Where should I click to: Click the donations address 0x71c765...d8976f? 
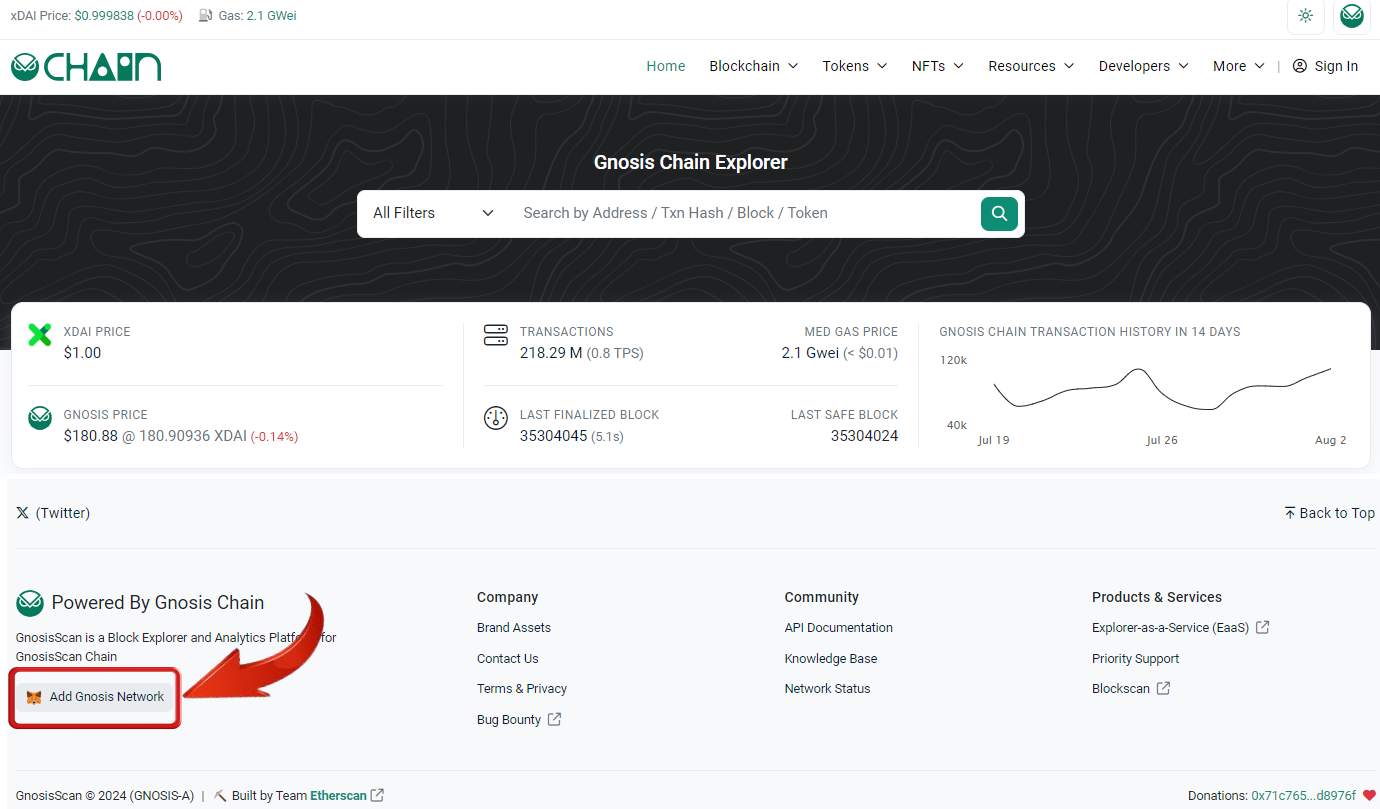pyautogui.click(x=1304, y=796)
